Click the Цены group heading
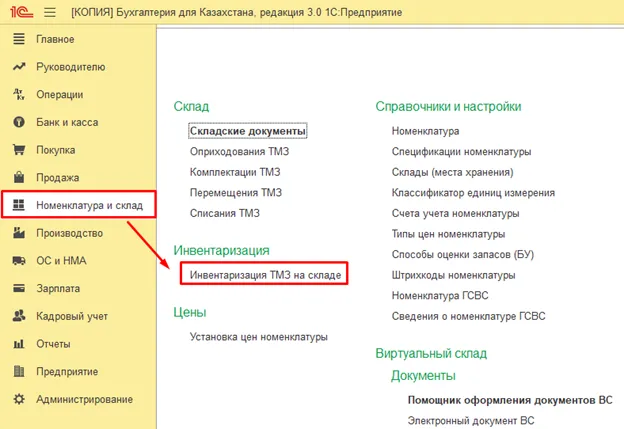 [190, 312]
